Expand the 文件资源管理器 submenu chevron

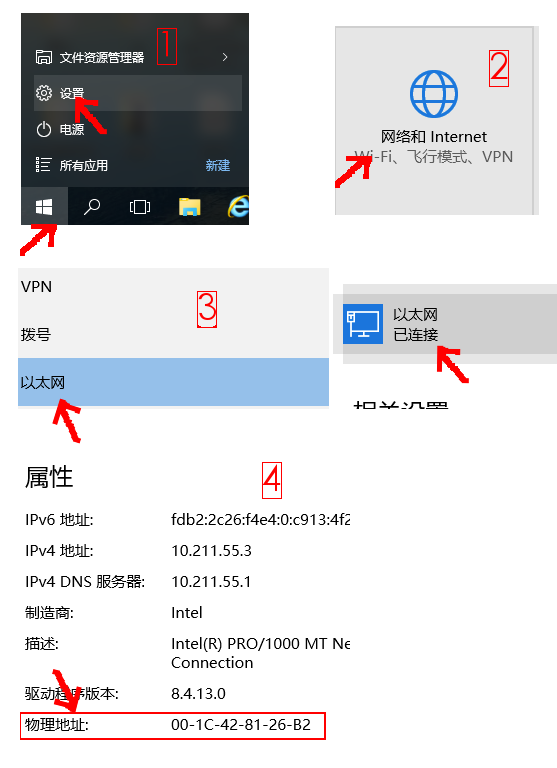coord(225,57)
